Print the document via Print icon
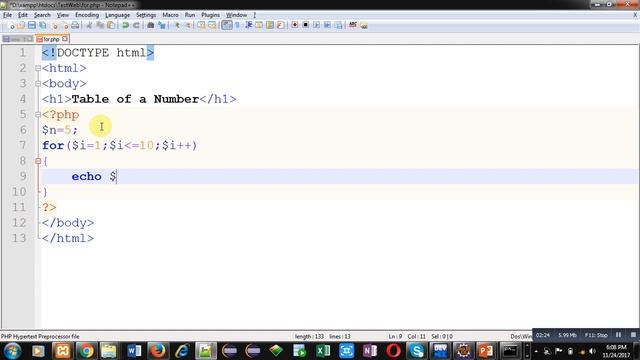The width and height of the screenshot is (640, 360). click(x=75, y=25)
